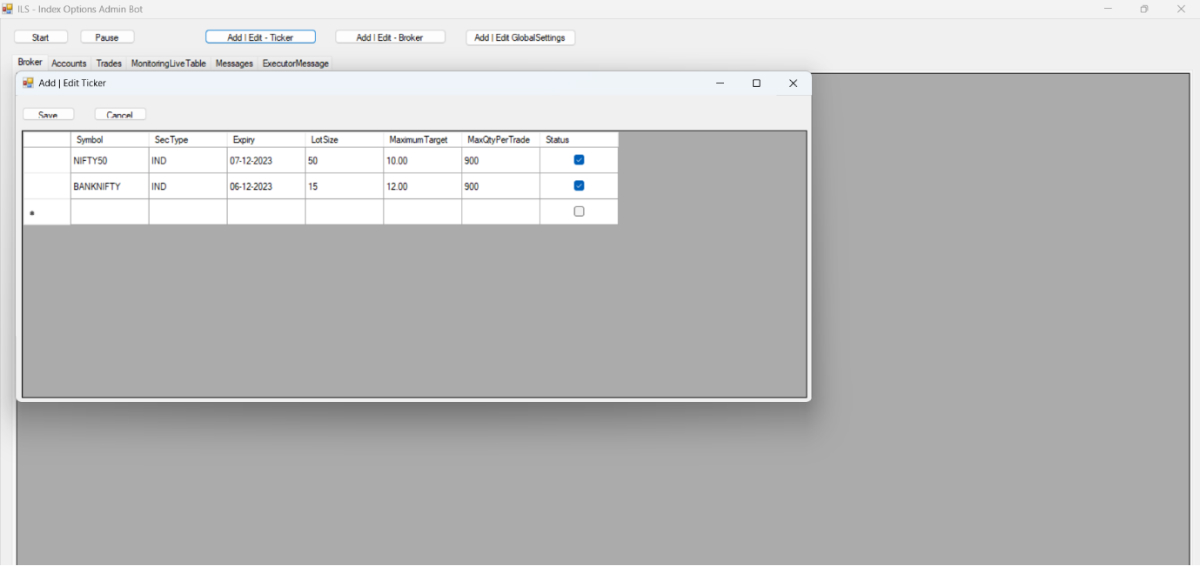Click the empty Symbol cell in the new row
The width and height of the screenshot is (1200, 566).
(110, 212)
